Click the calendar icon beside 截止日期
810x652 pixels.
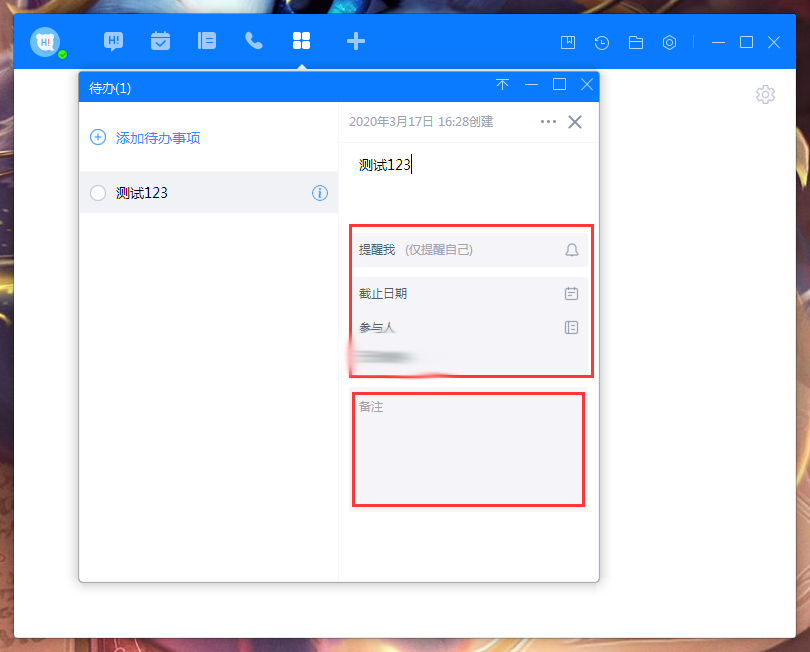click(x=572, y=293)
